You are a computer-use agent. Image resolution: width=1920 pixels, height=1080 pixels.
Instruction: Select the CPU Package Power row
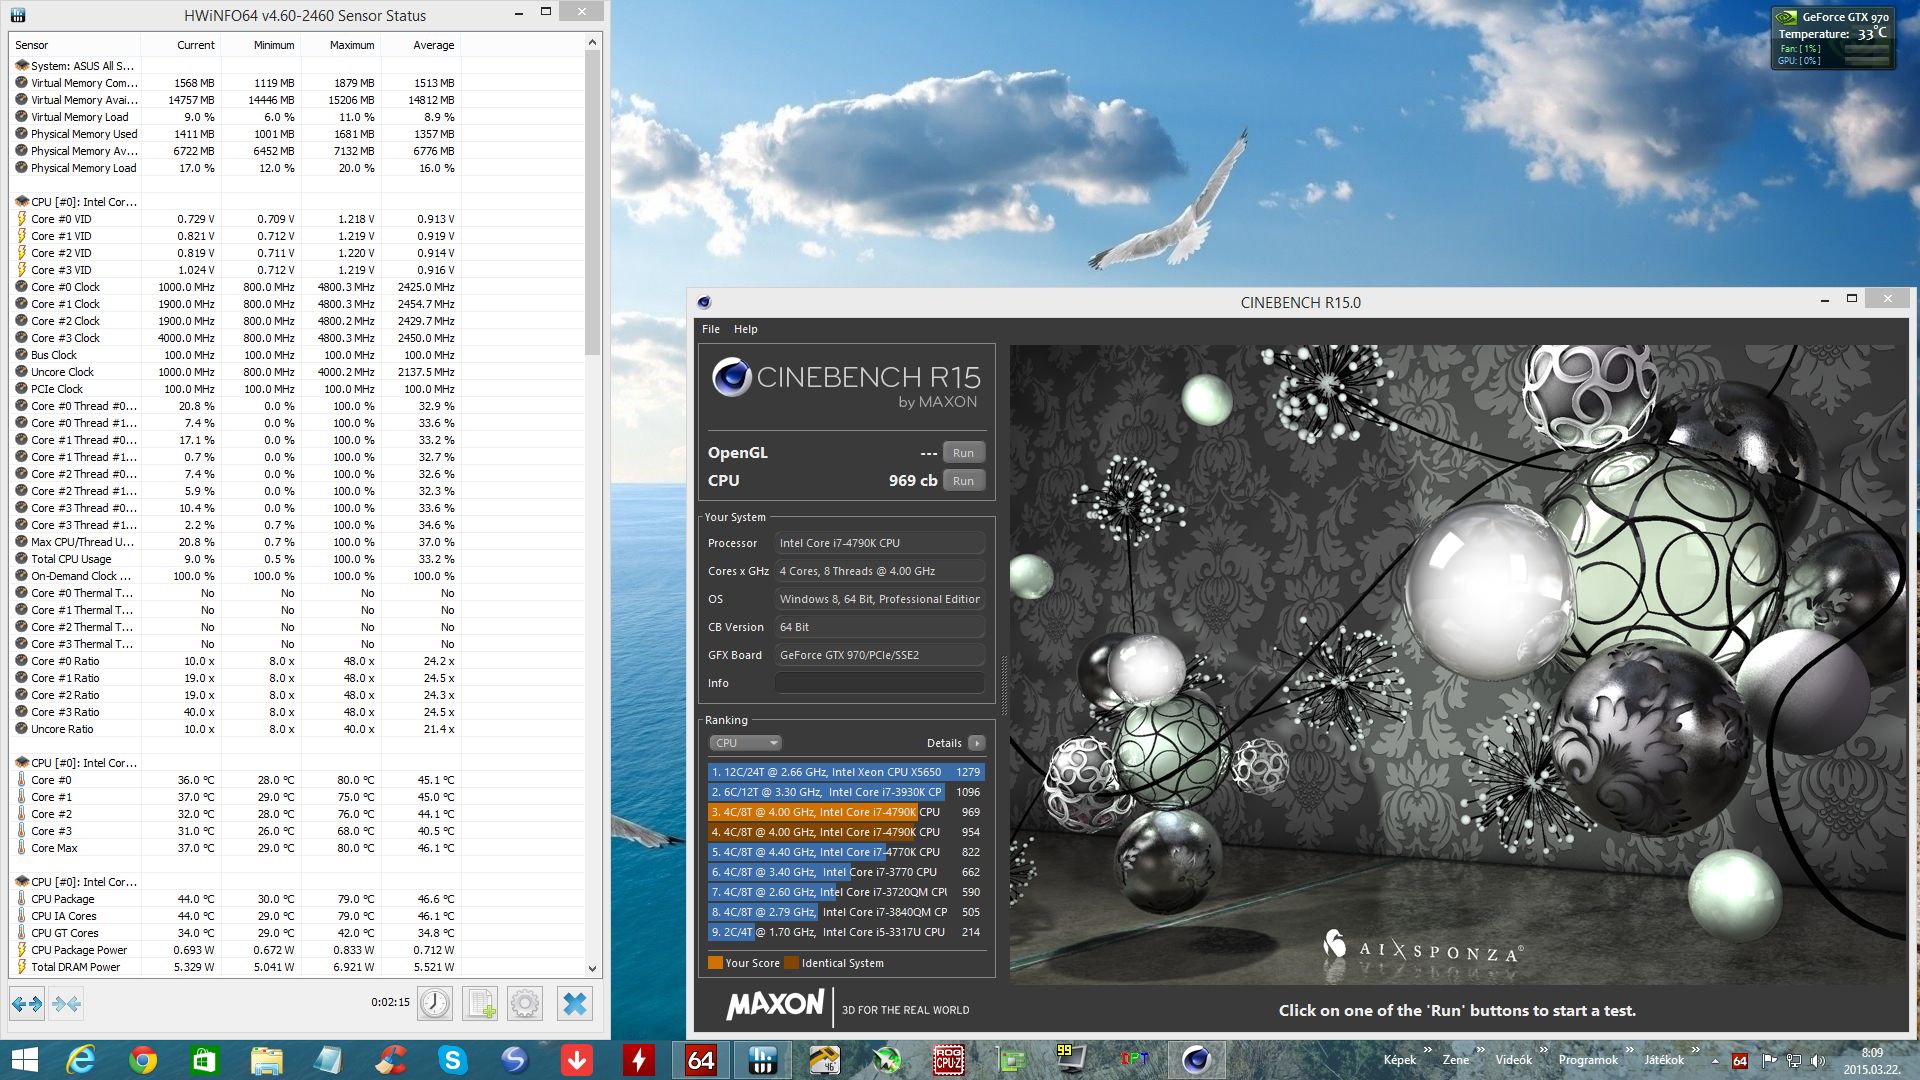297,950
